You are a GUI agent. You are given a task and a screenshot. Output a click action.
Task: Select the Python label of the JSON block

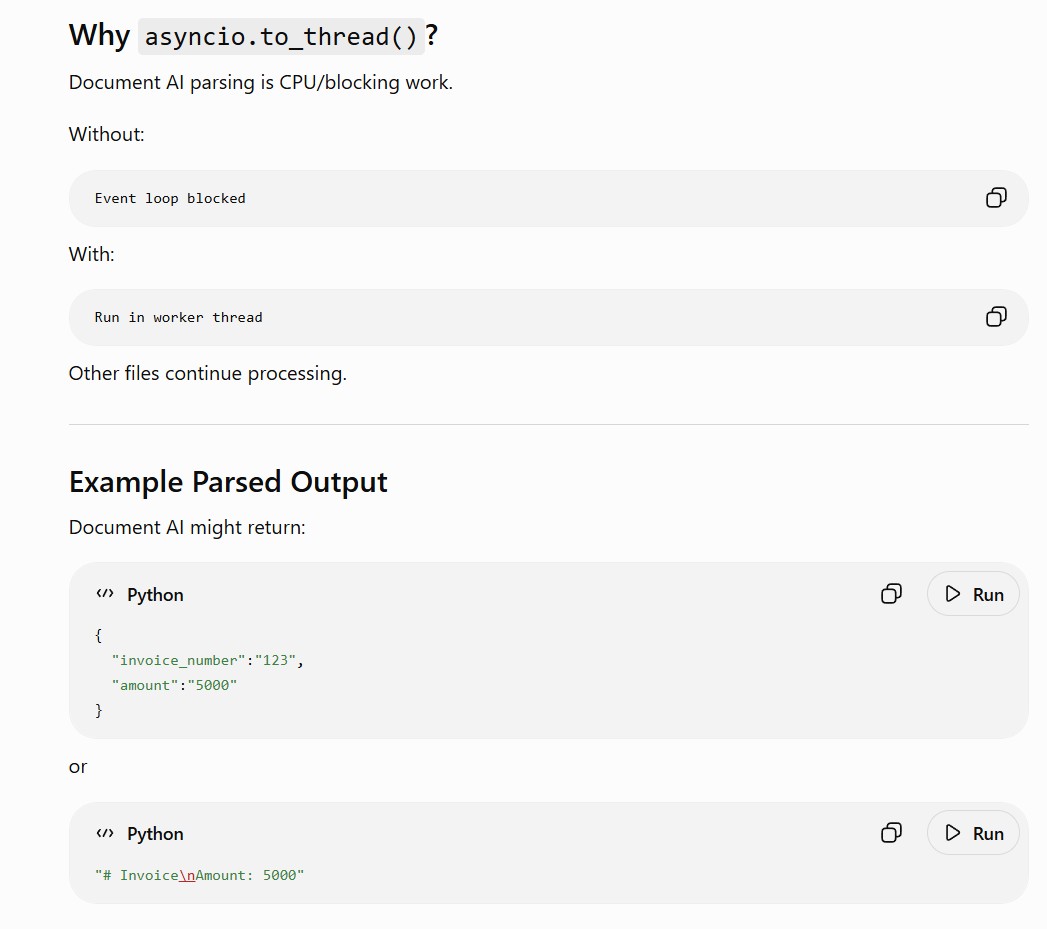coord(155,594)
